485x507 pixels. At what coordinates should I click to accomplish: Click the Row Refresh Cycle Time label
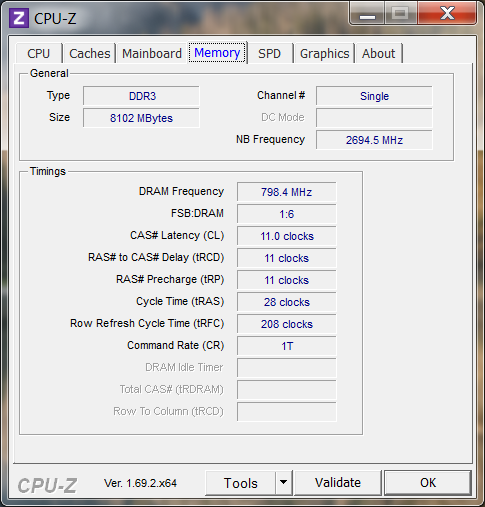tap(147, 323)
